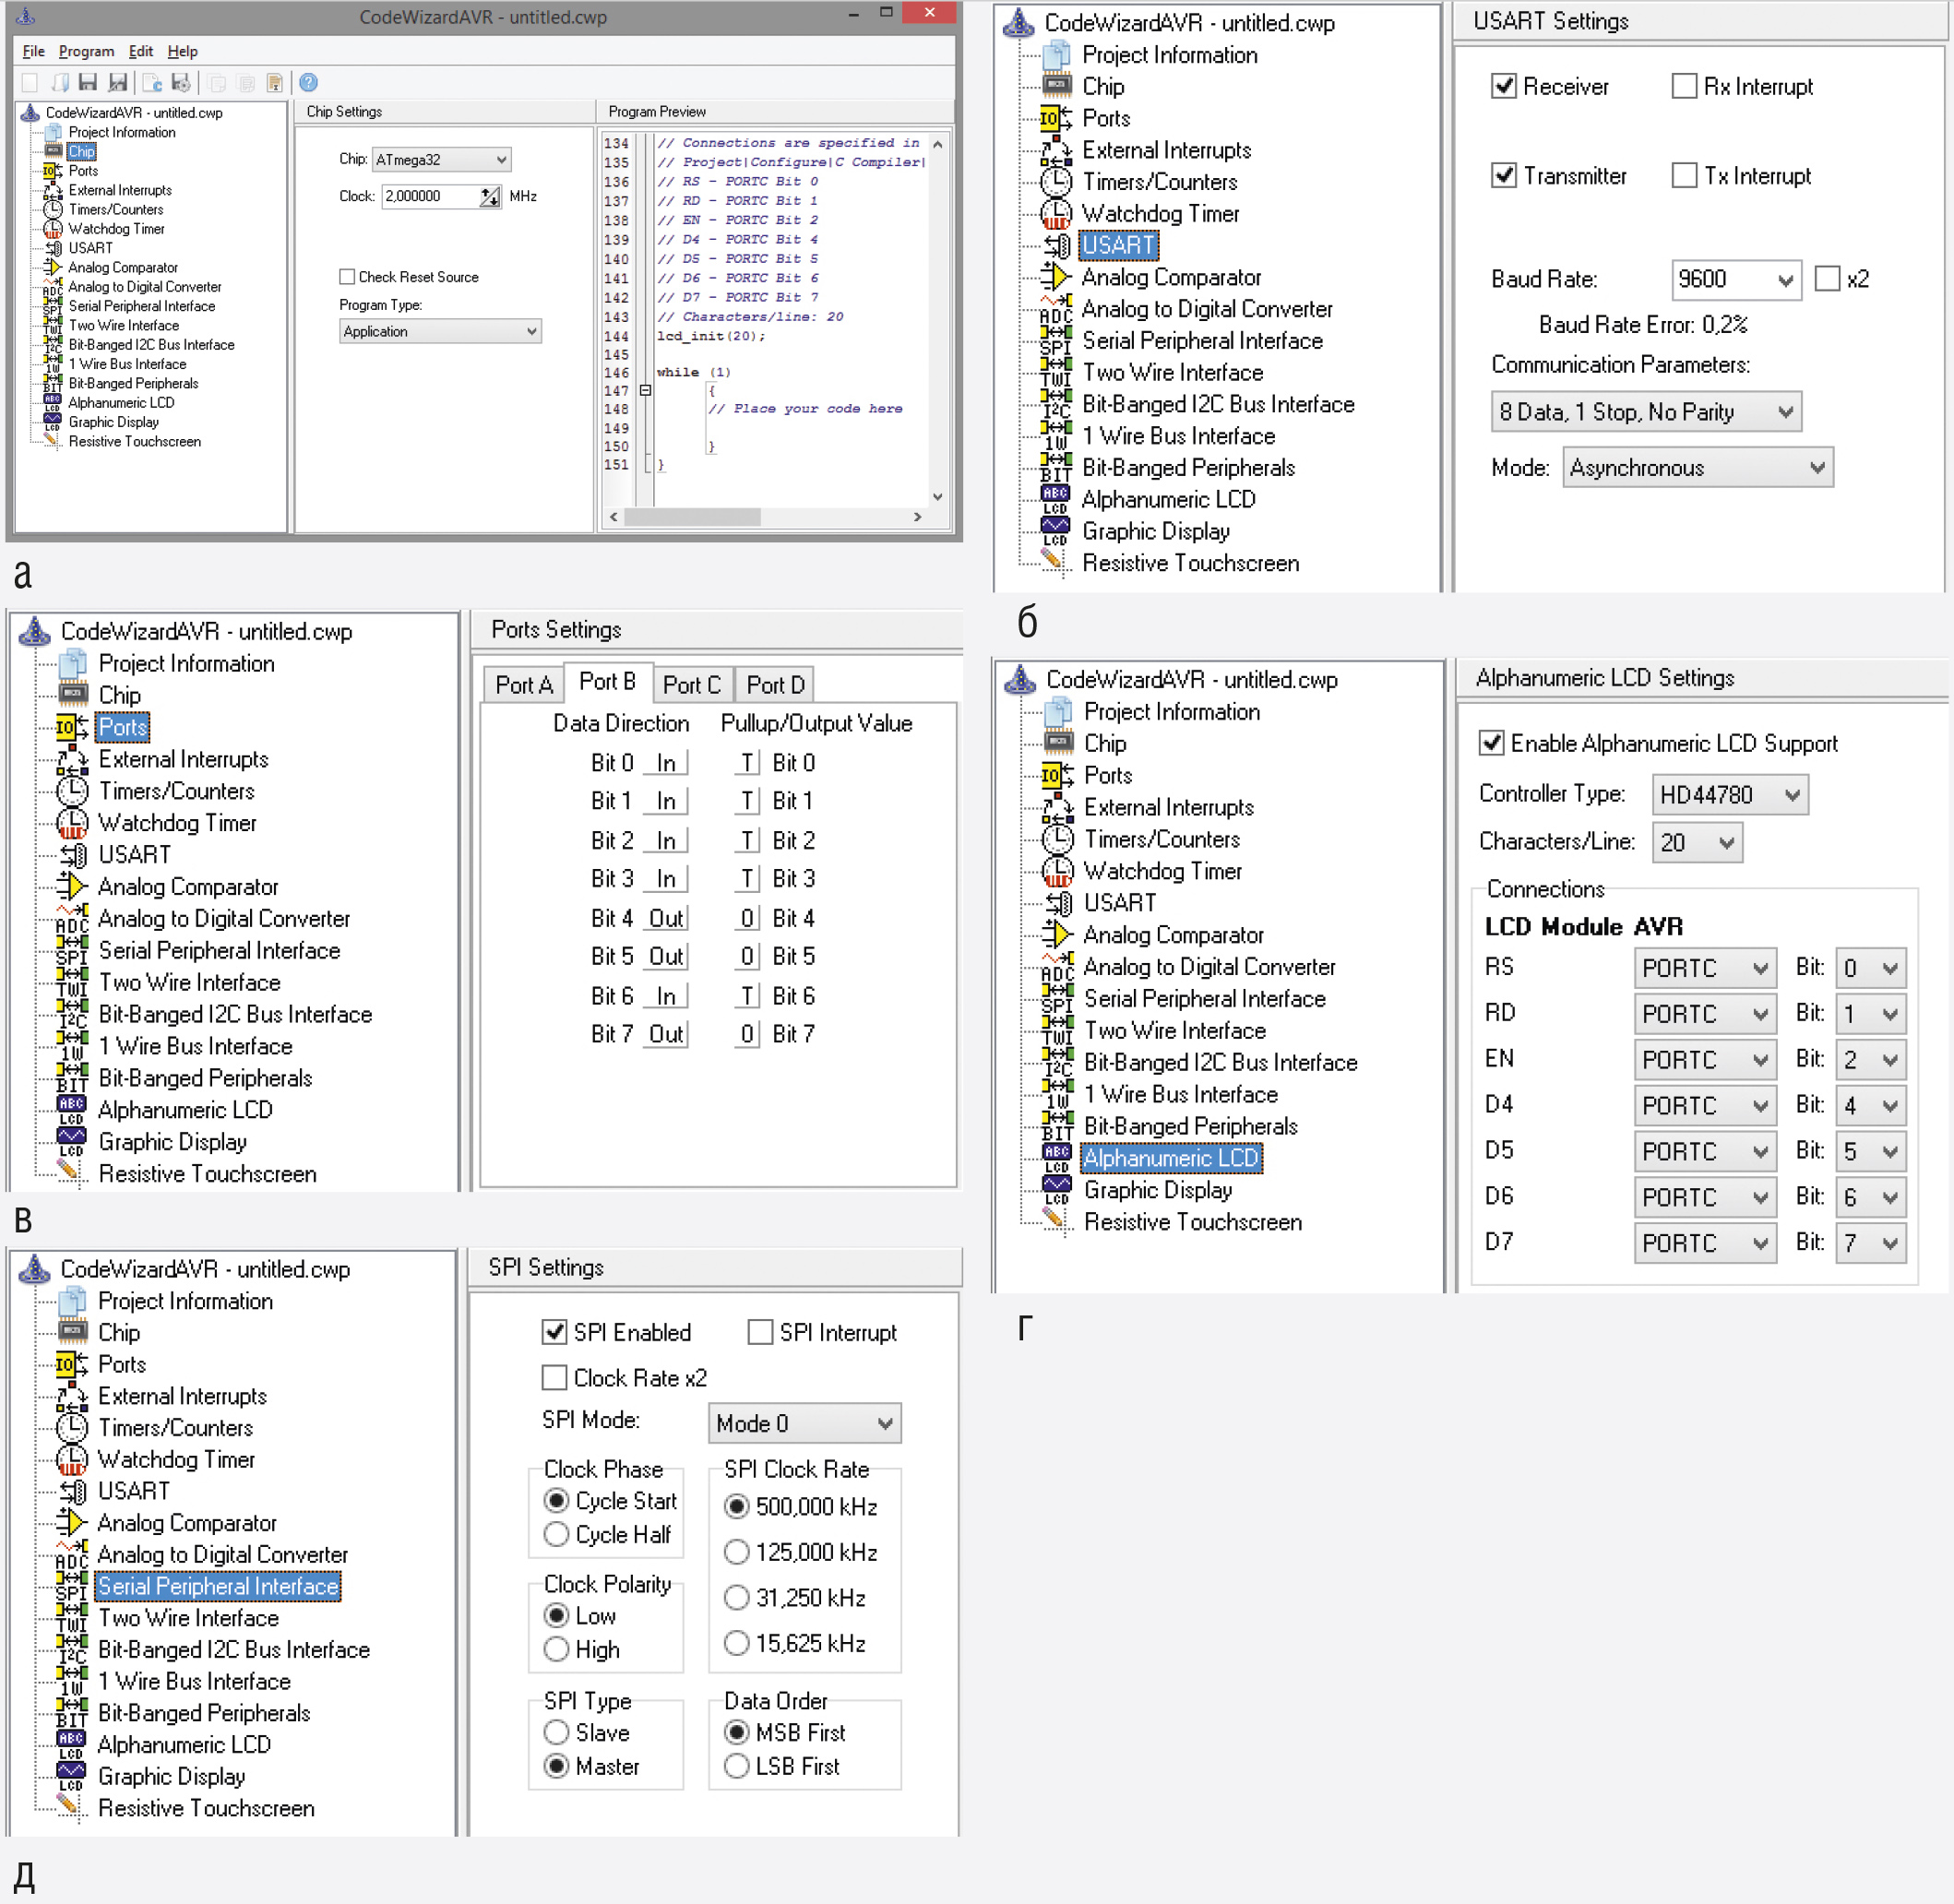
Task: Click the Alphanumeric LCD icon beside Alphanumeric LCD Settings
Action: click(x=1058, y=1158)
